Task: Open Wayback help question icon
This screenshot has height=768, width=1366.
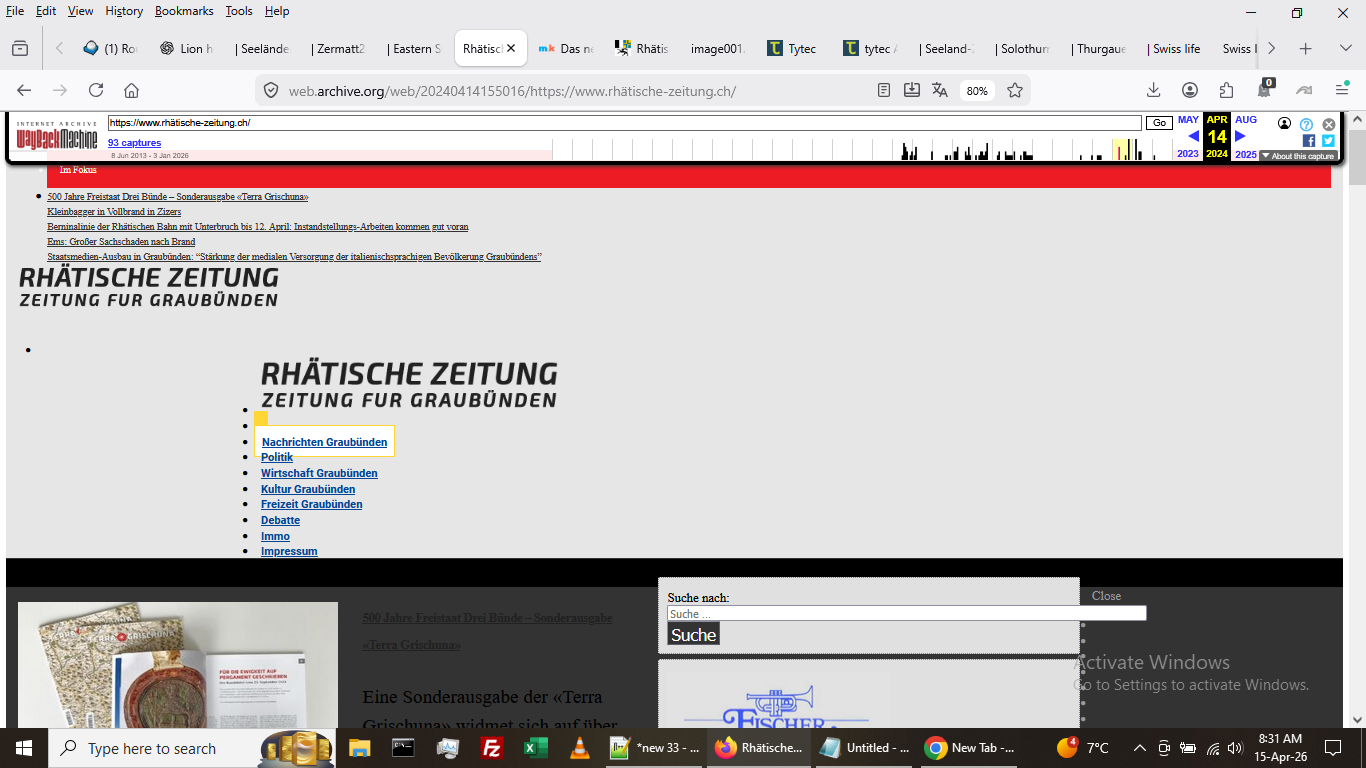Action: [1306, 125]
